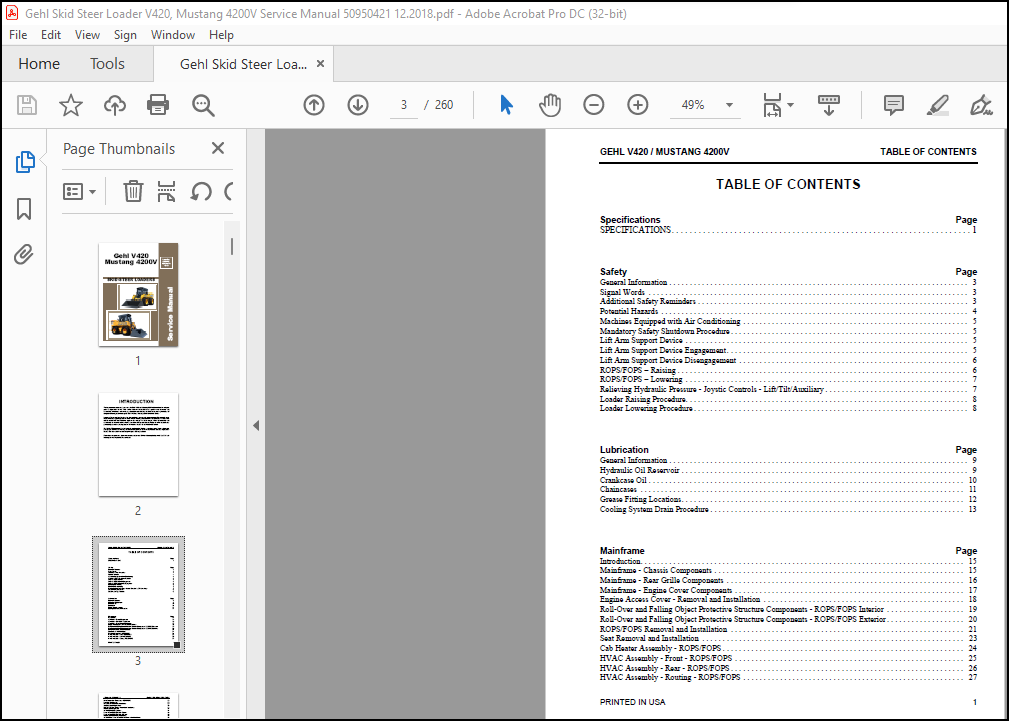Click the read mode keyboard-arrow icon

click(x=829, y=105)
